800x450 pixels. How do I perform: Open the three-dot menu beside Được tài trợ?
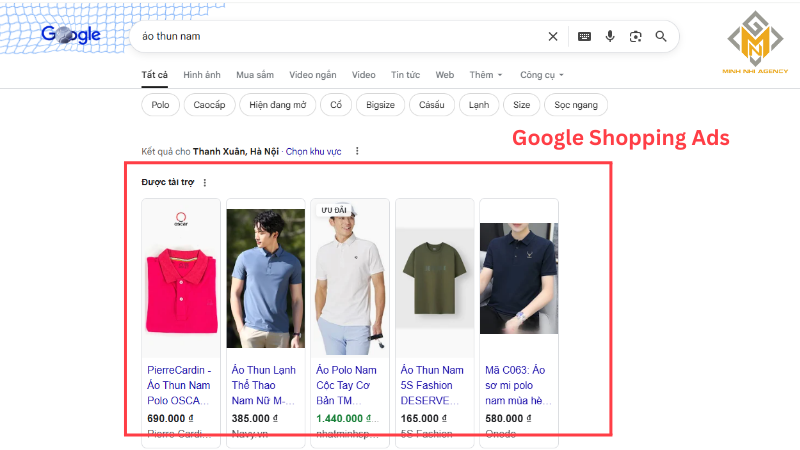(205, 183)
